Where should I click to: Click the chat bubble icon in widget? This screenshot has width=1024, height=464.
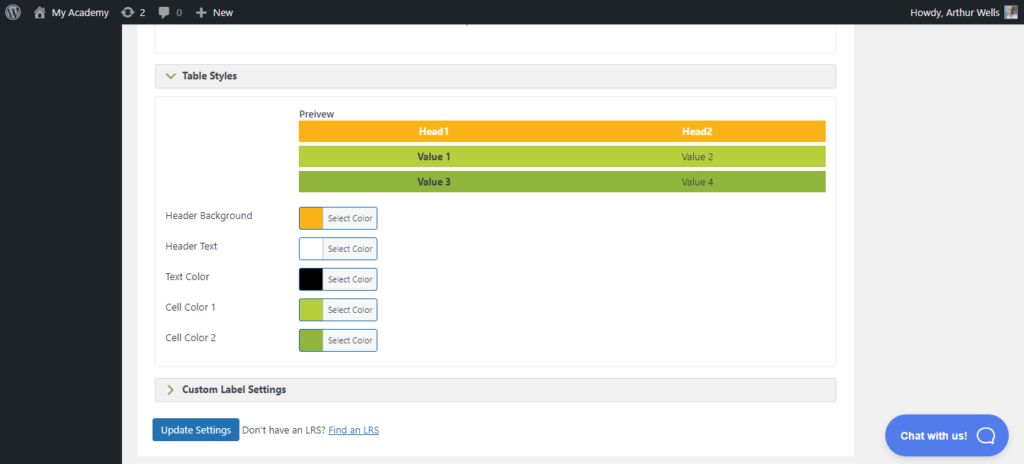[x=985, y=435]
